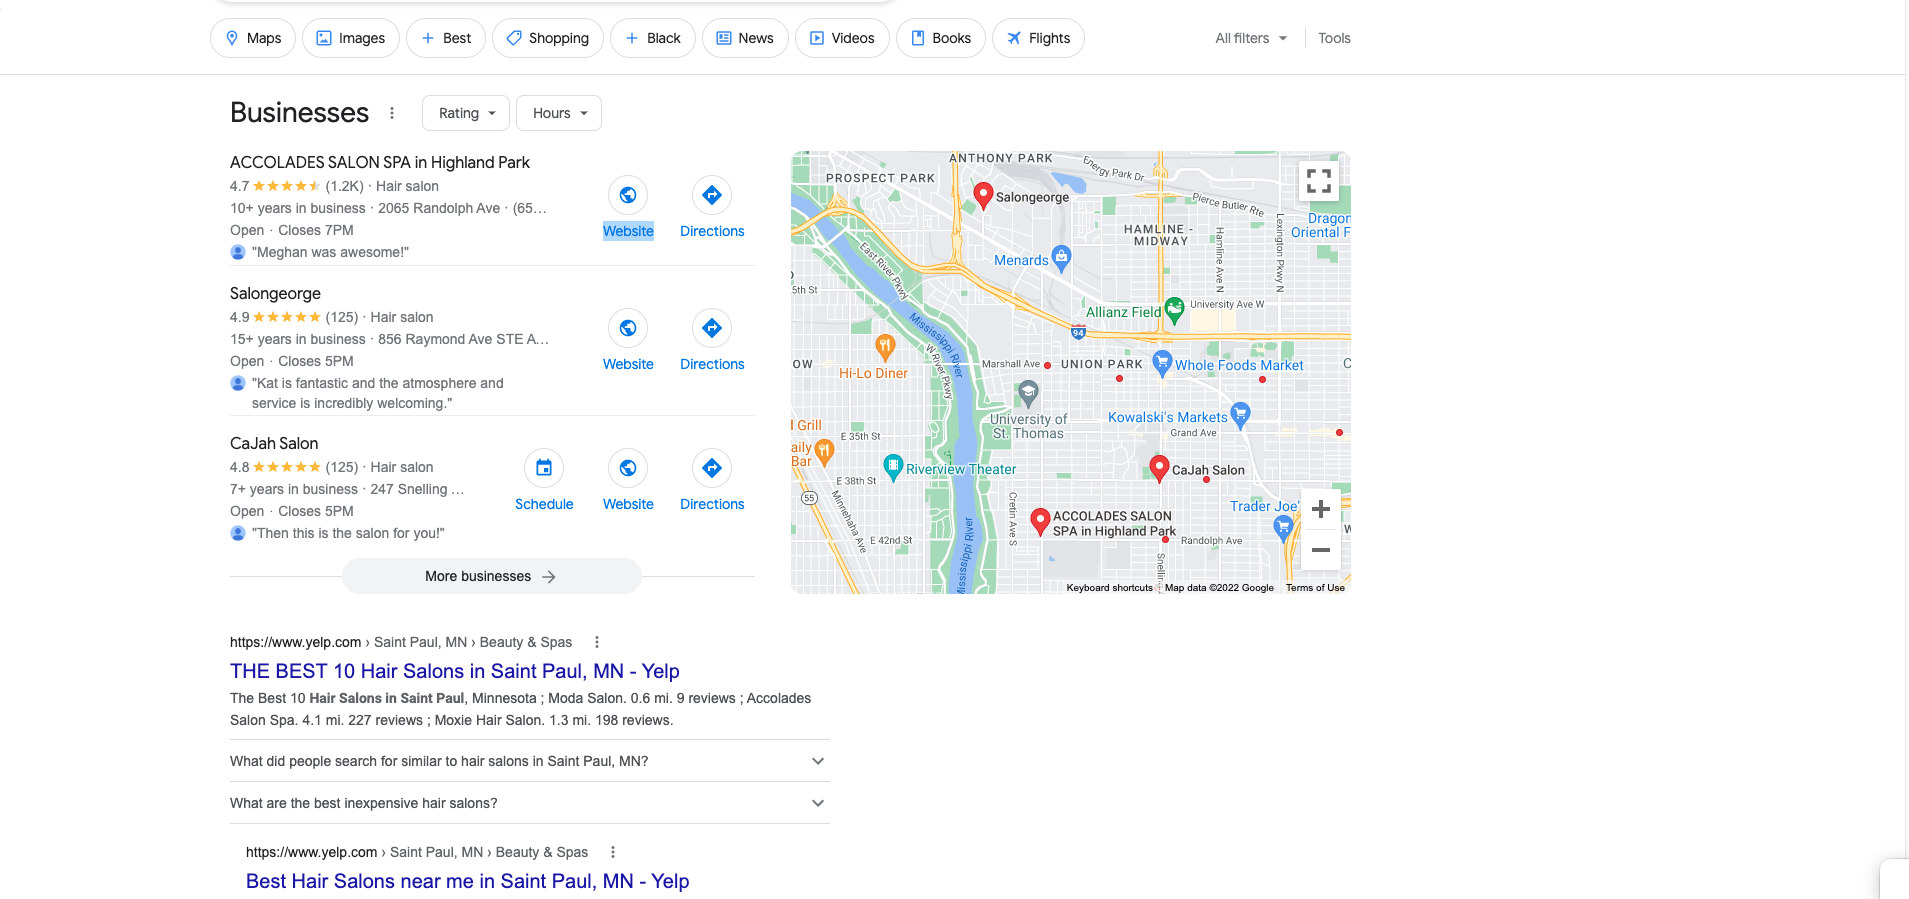The image size is (1909, 899).
Task: Open ACCOLADES SALON SPA listing title
Action: pos(380,162)
